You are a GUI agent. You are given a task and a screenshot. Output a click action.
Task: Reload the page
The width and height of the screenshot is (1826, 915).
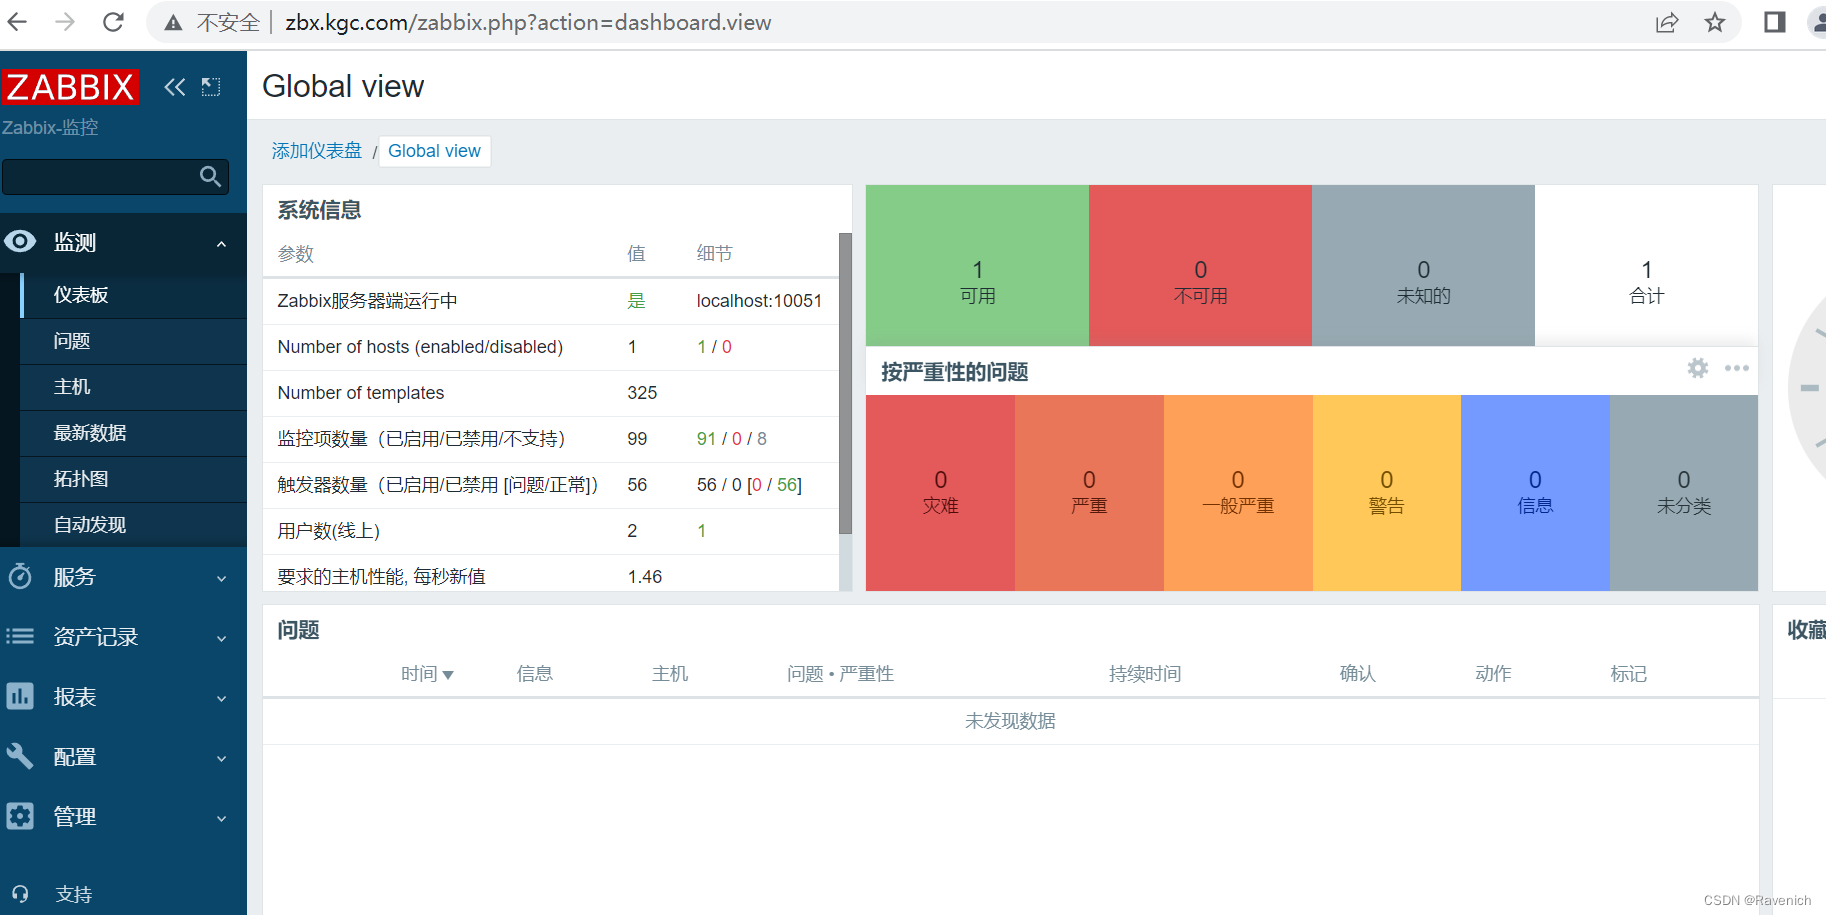[113, 22]
